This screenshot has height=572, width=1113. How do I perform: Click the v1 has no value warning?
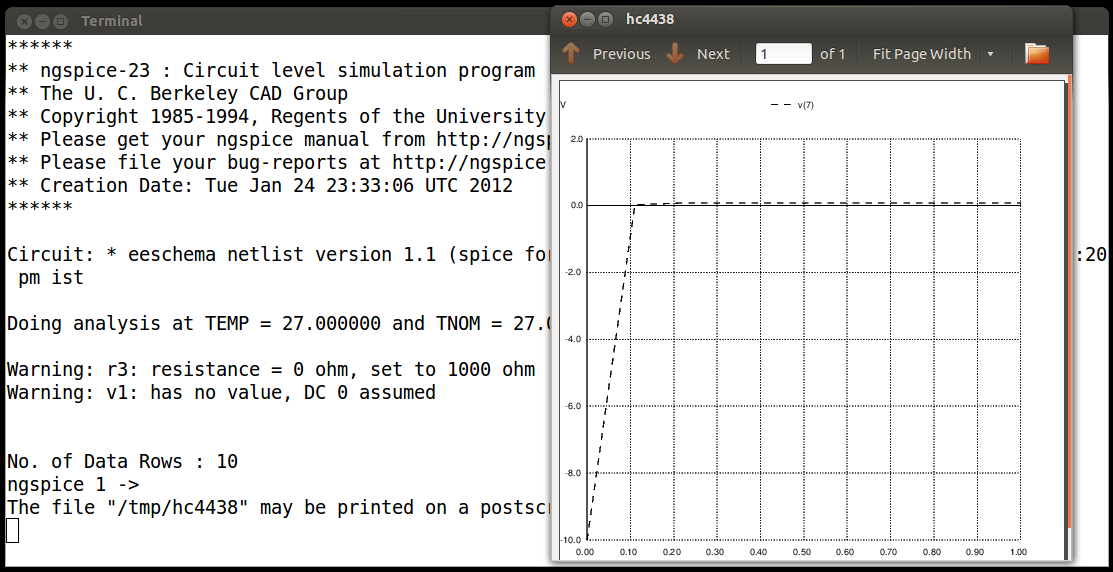(x=221, y=392)
